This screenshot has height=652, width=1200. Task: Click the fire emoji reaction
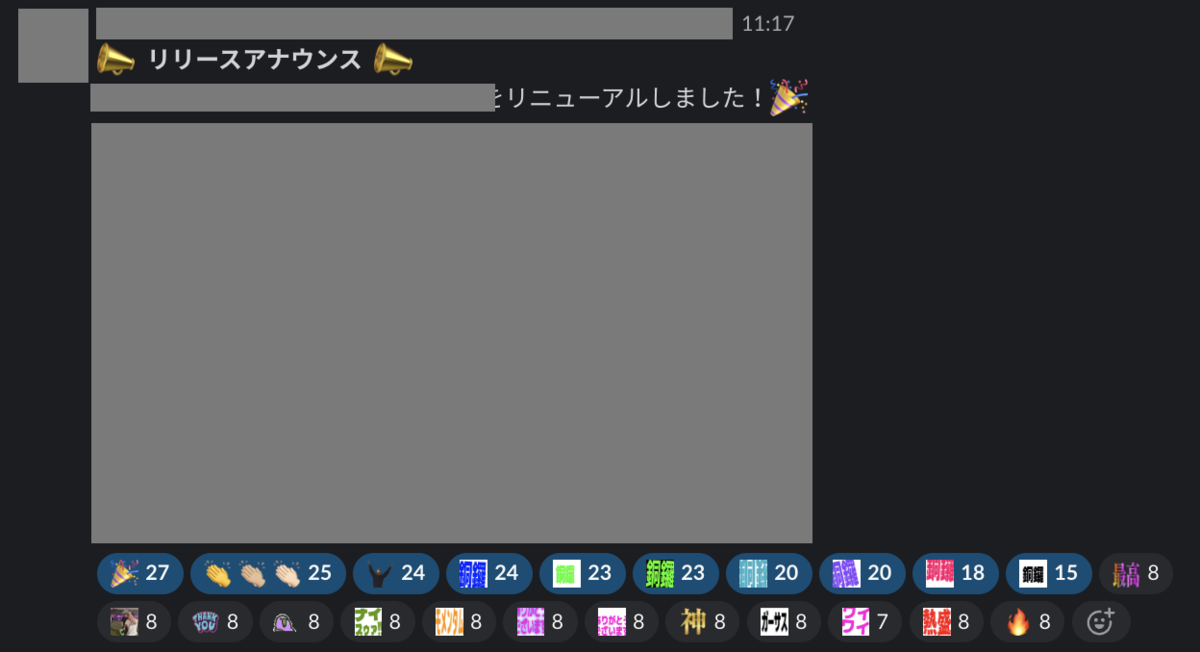[1027, 622]
